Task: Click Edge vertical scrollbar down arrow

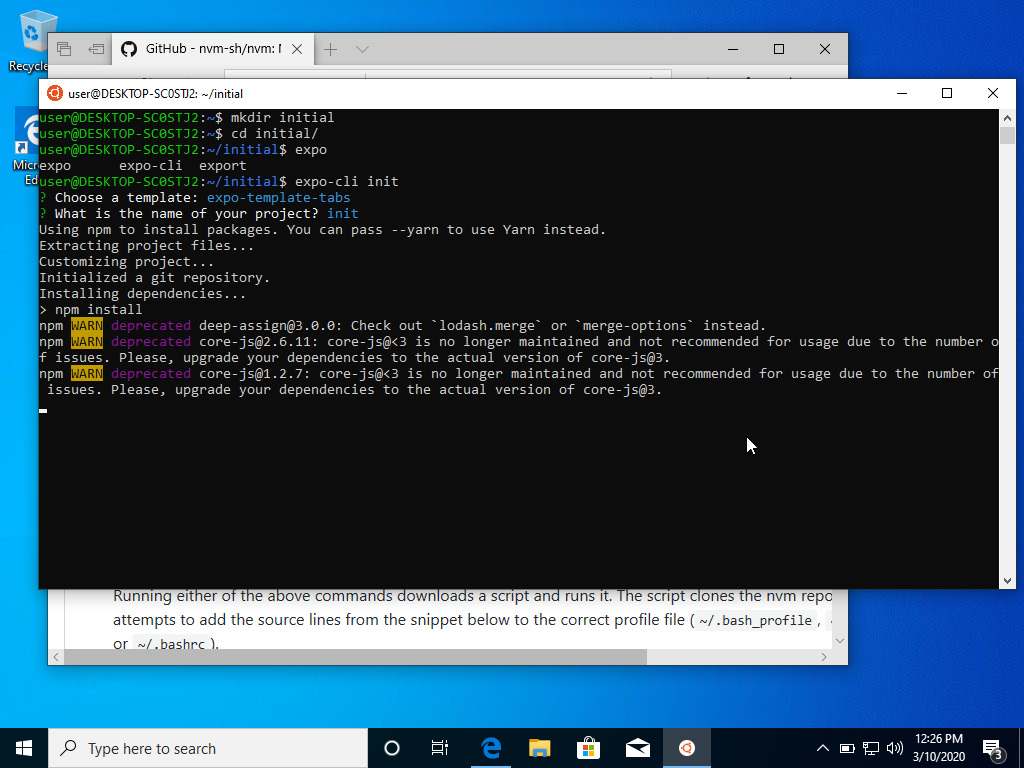Action: [840, 641]
